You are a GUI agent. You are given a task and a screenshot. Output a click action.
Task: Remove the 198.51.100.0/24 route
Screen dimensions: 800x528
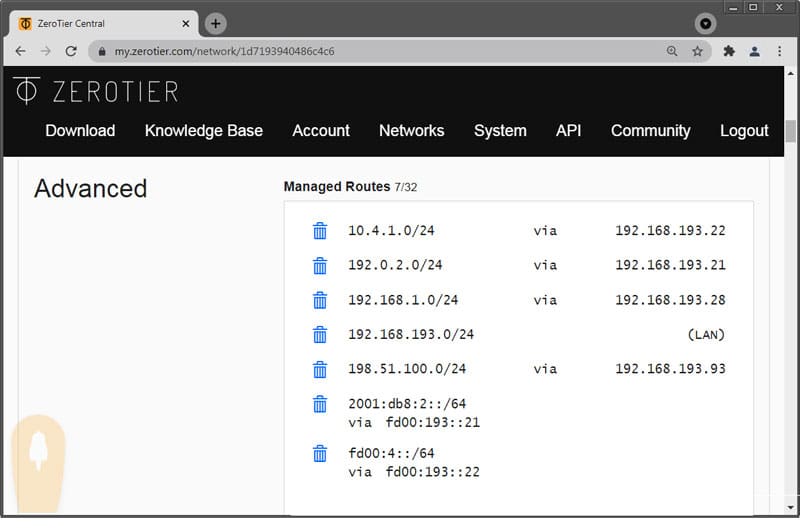click(x=320, y=369)
